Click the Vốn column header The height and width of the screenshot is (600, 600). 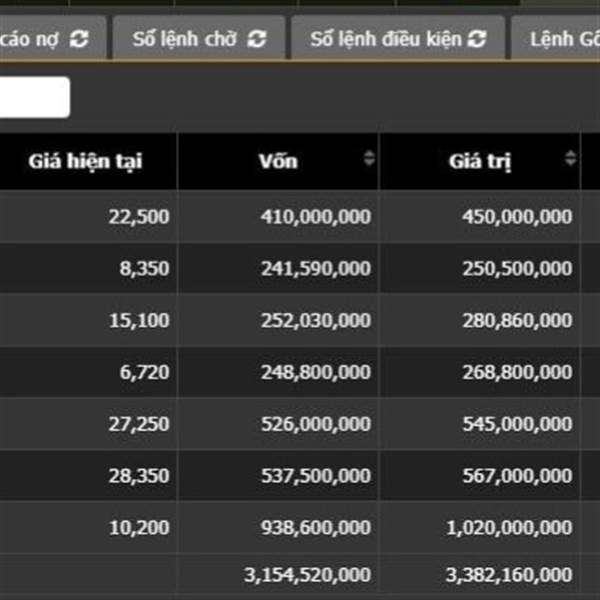coord(278,161)
